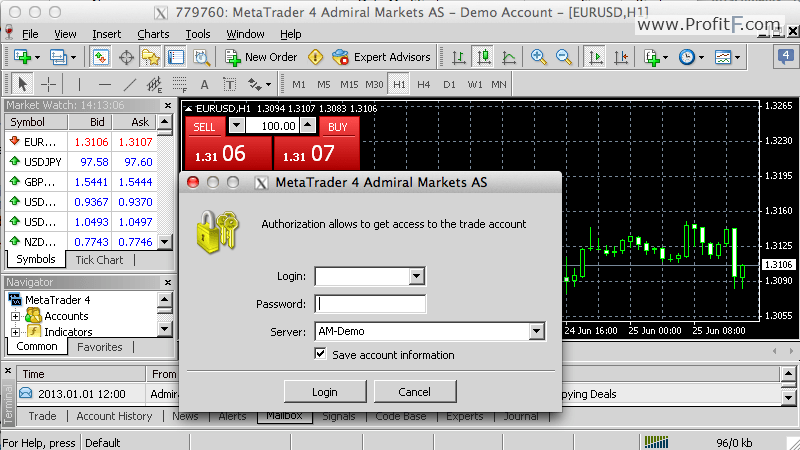Open the Login dropdown list
This screenshot has width=800, height=450.
tap(418, 276)
